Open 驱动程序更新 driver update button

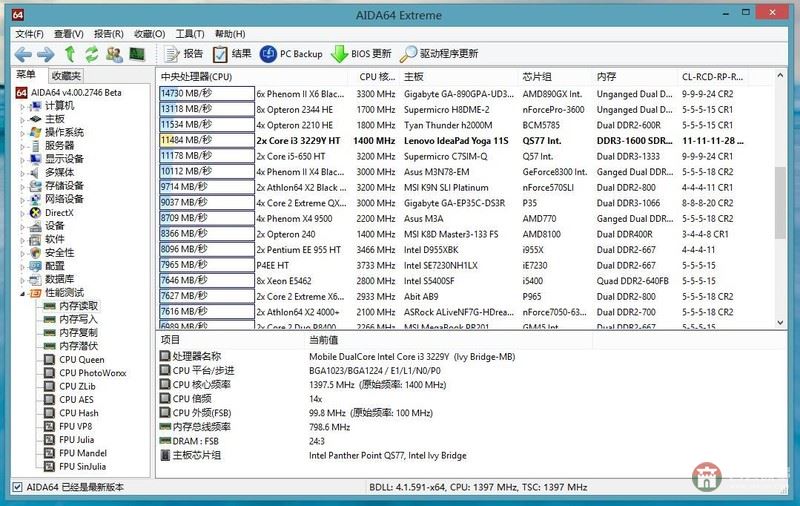(439, 54)
